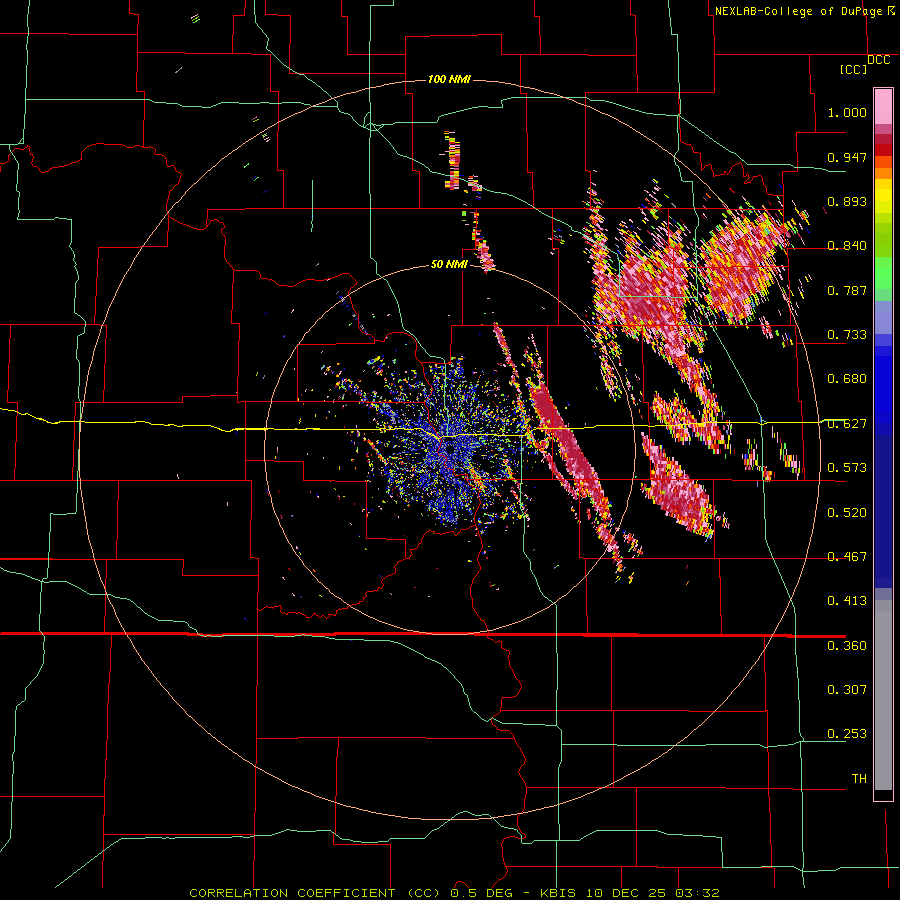This screenshot has height=900, width=900.
Task: Click the 0.893 scale value
Action: point(847,201)
